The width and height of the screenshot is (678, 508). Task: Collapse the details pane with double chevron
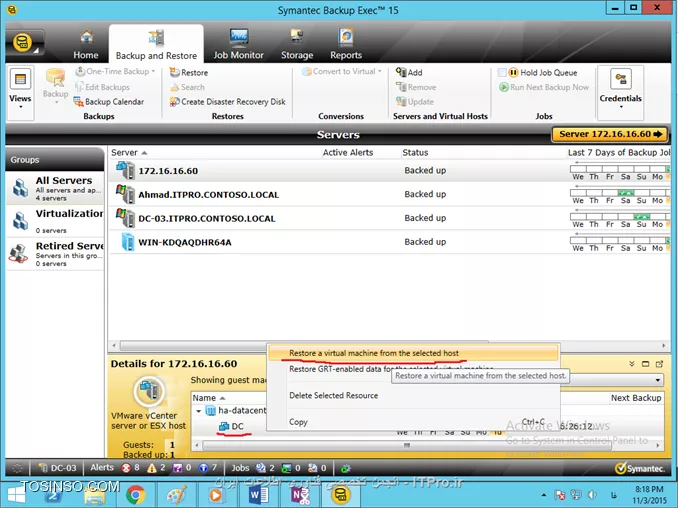632,364
